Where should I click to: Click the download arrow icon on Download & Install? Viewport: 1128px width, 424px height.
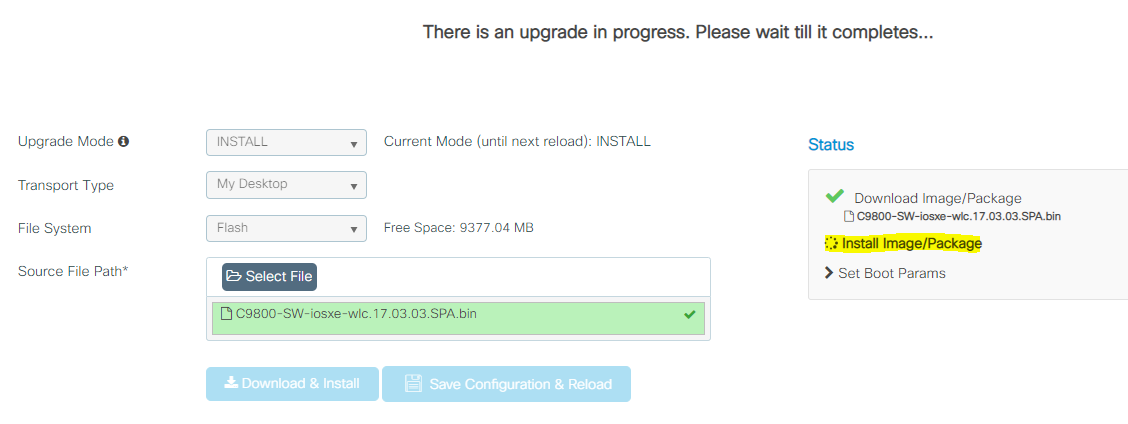pyautogui.click(x=231, y=383)
